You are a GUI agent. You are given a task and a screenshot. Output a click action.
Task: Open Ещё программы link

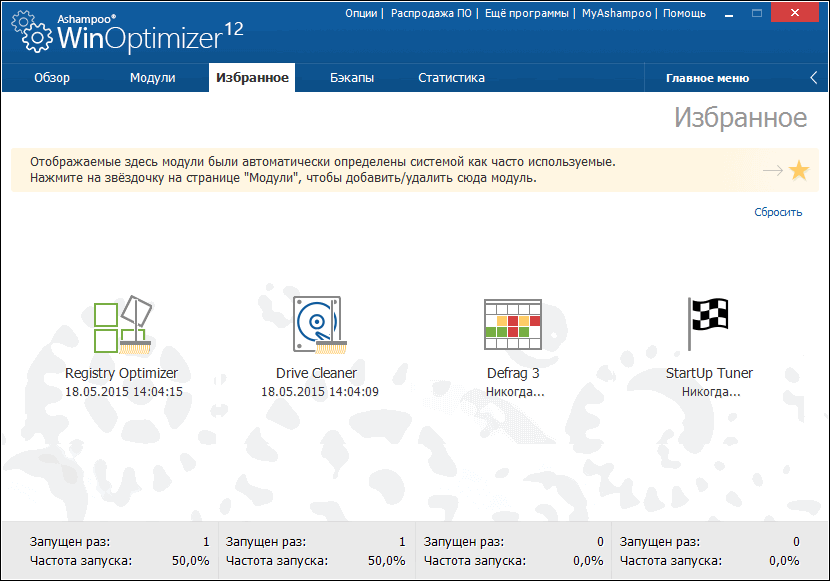coord(527,13)
